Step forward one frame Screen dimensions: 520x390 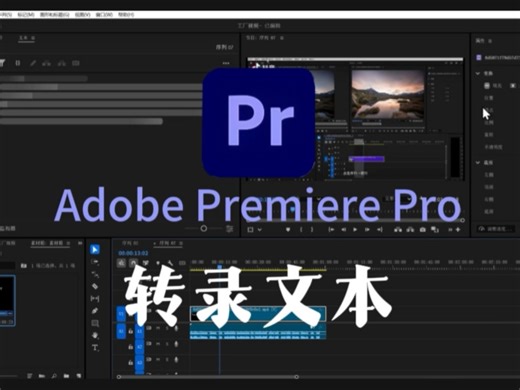click(367, 230)
